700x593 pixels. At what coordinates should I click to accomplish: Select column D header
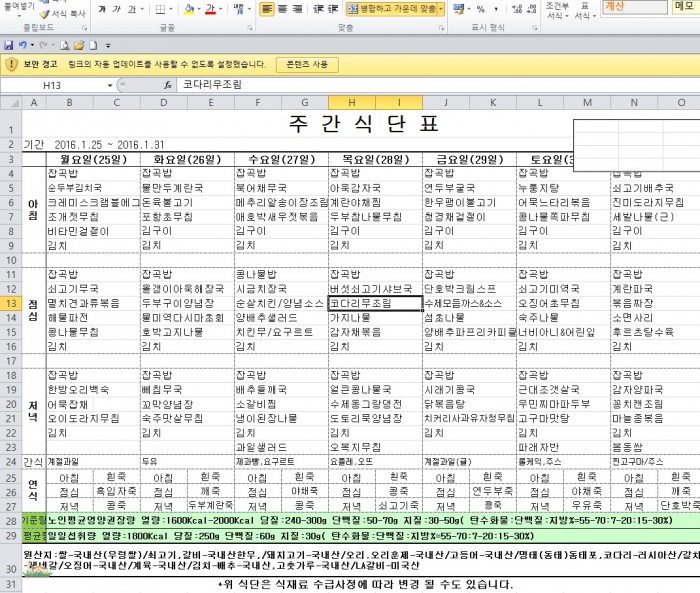pyautogui.click(x=164, y=103)
